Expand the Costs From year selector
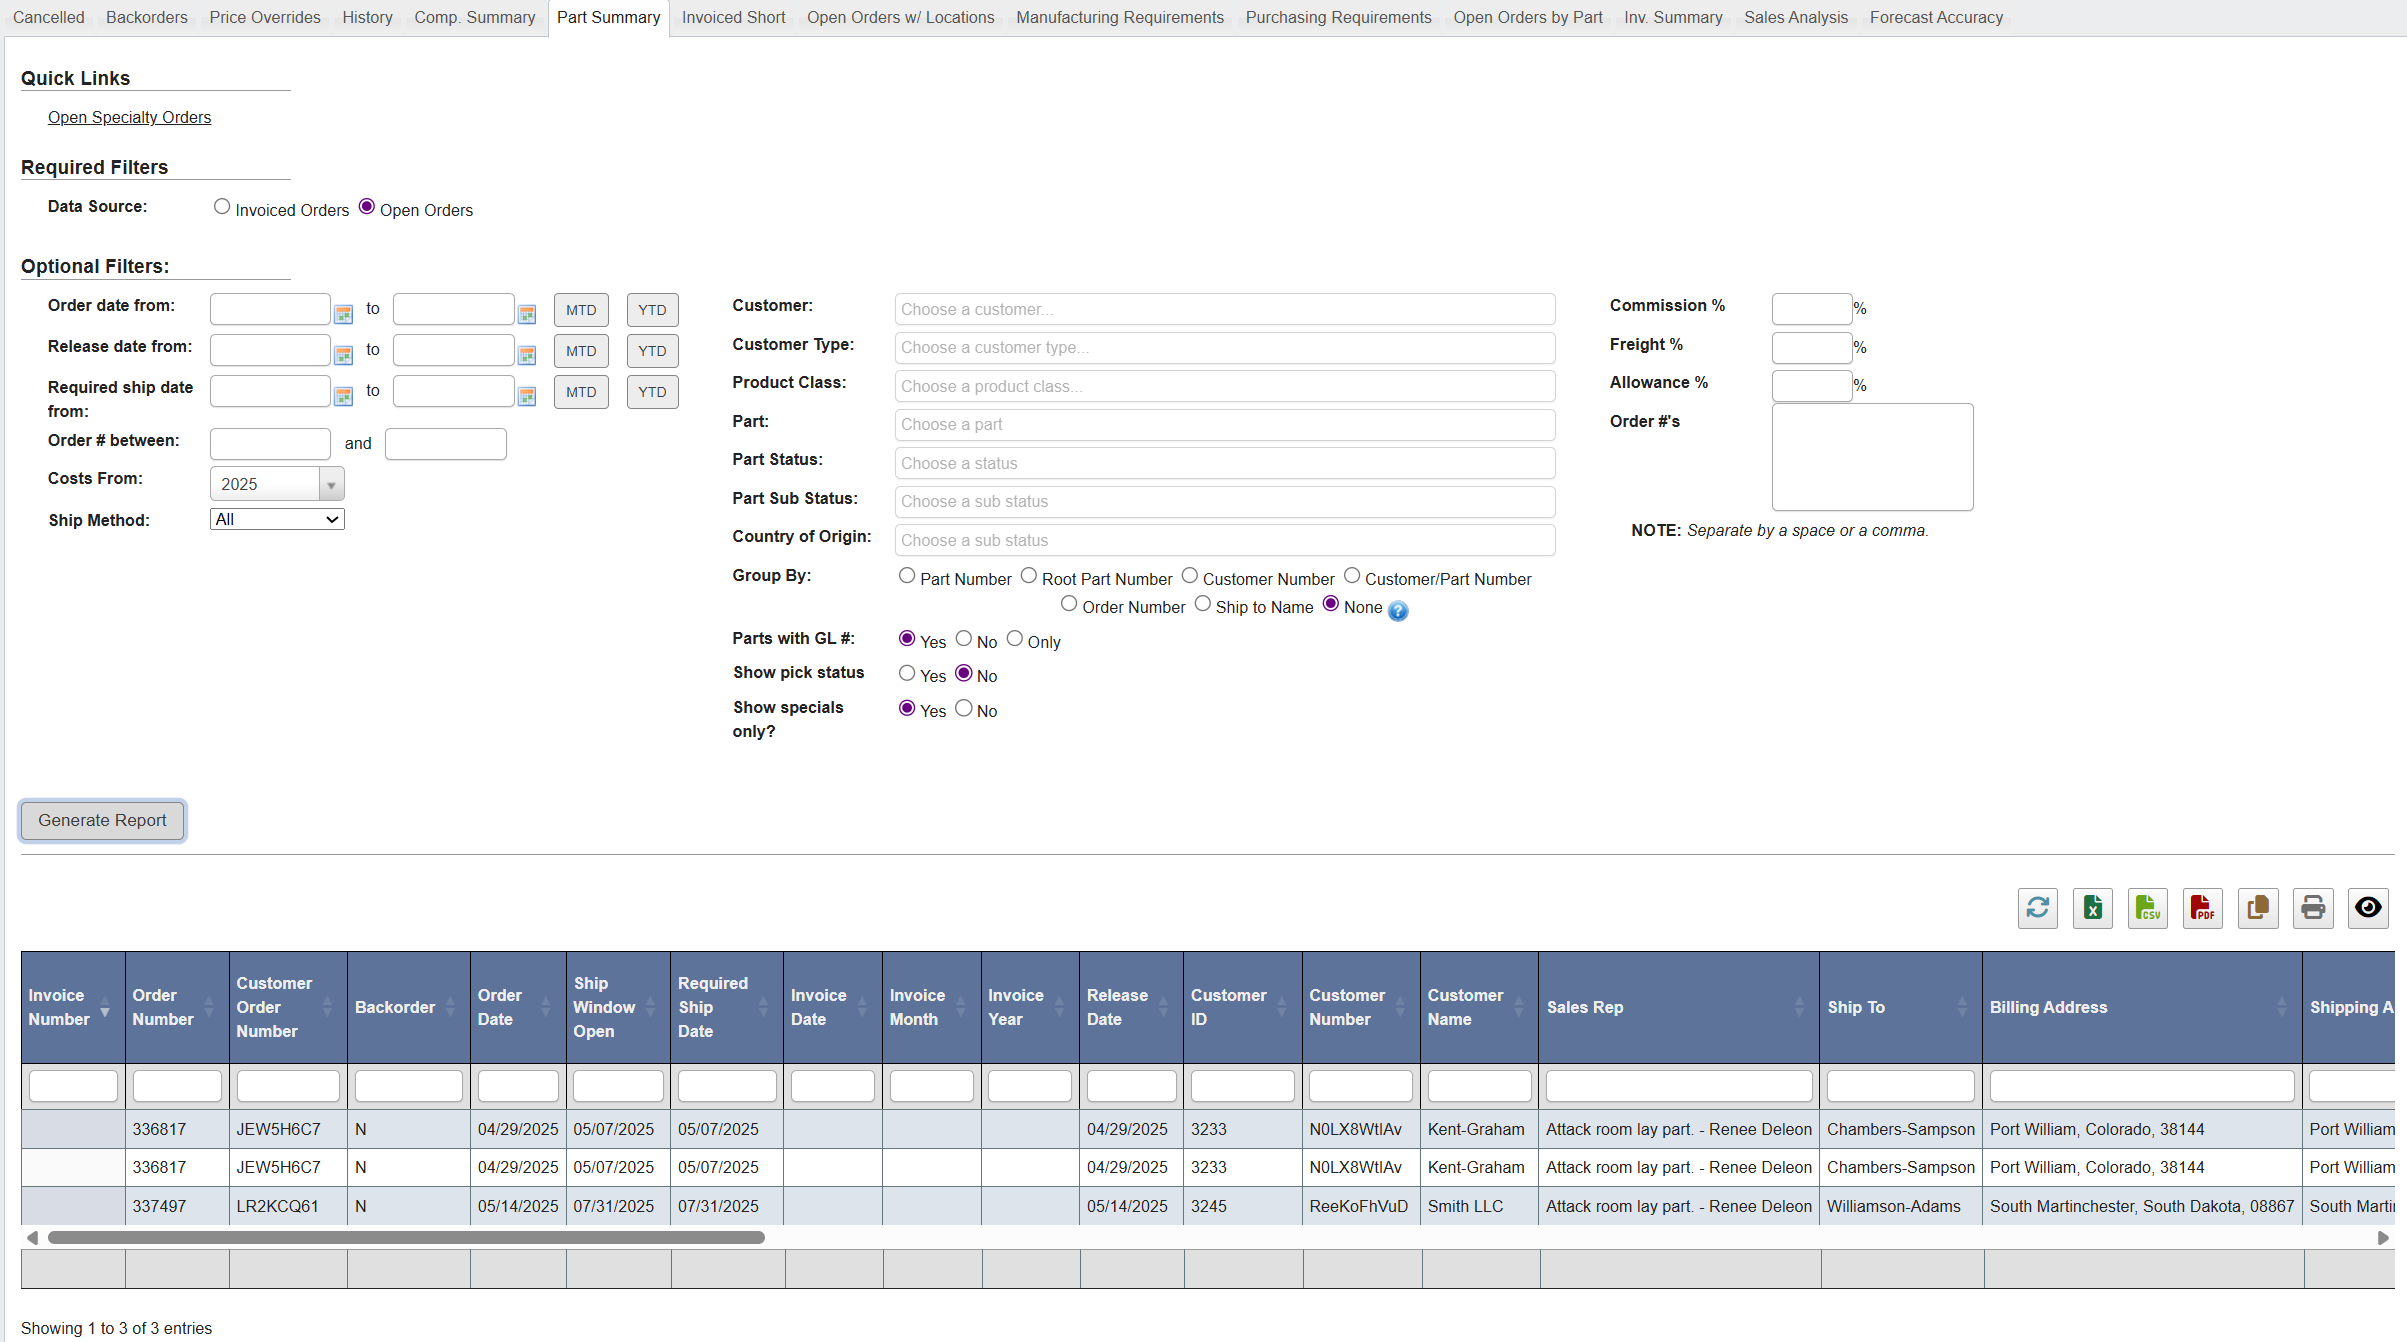This screenshot has width=2407, height=1342. click(x=331, y=484)
